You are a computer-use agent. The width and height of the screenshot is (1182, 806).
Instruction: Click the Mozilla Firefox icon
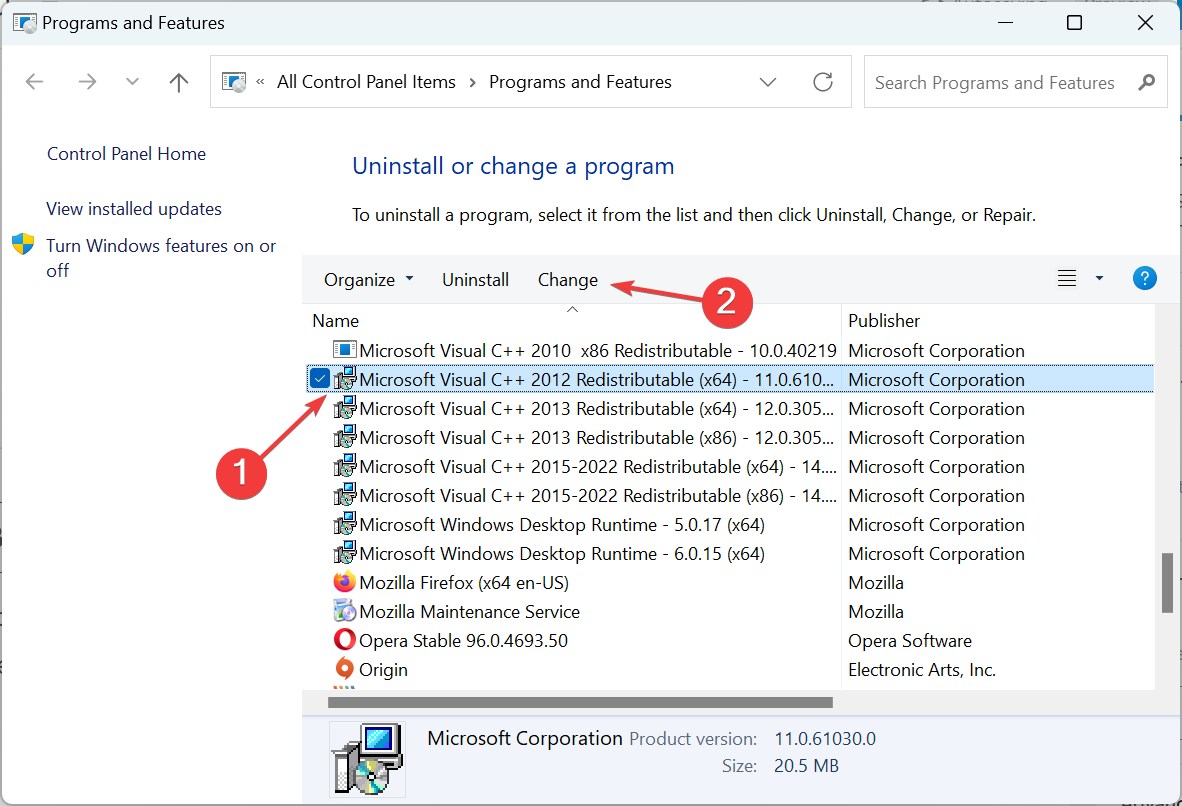coord(344,582)
